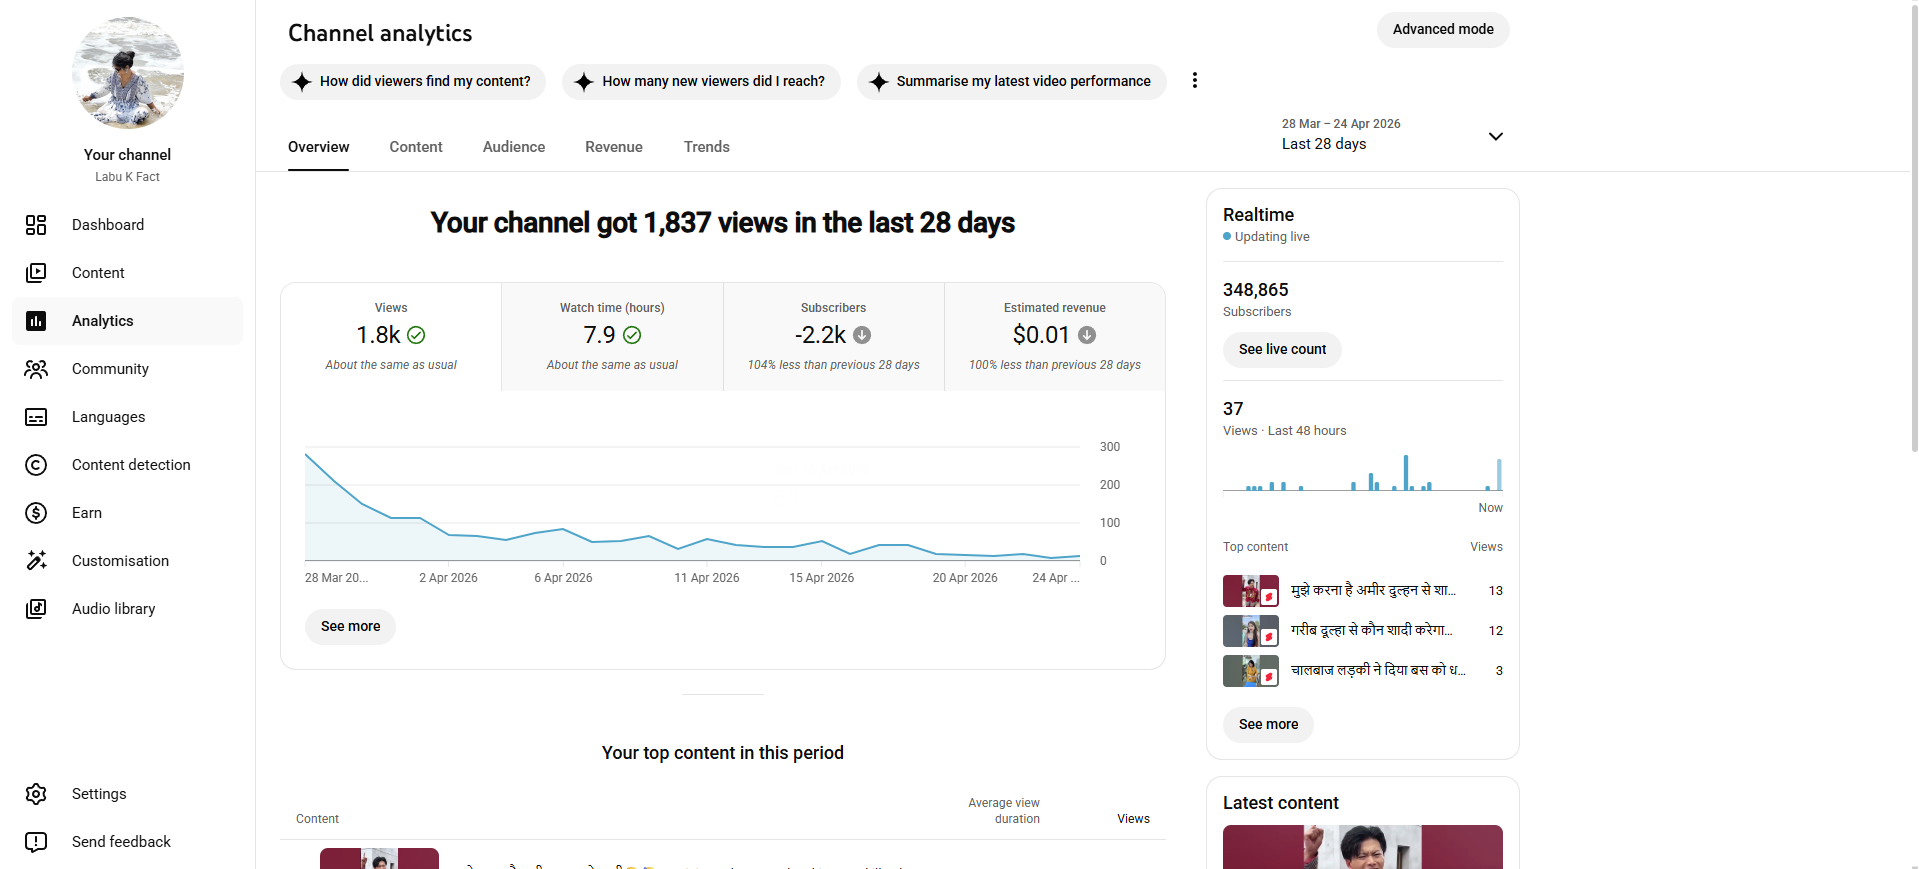Click 'How did viewers find my content?' chip
The height and width of the screenshot is (869, 1919).
point(413,81)
